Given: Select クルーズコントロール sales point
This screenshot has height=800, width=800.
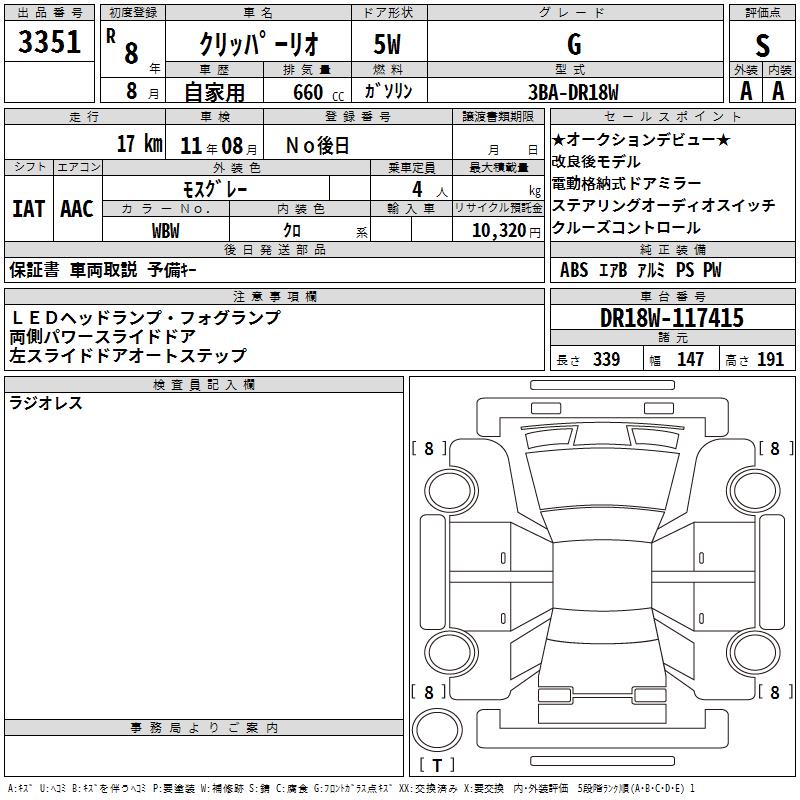Looking at the screenshot, I should 627,228.
